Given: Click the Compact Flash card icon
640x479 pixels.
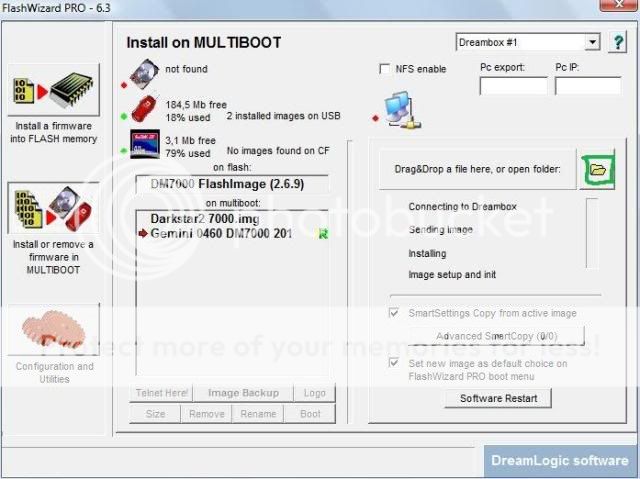Looking at the screenshot, I should tap(145, 144).
